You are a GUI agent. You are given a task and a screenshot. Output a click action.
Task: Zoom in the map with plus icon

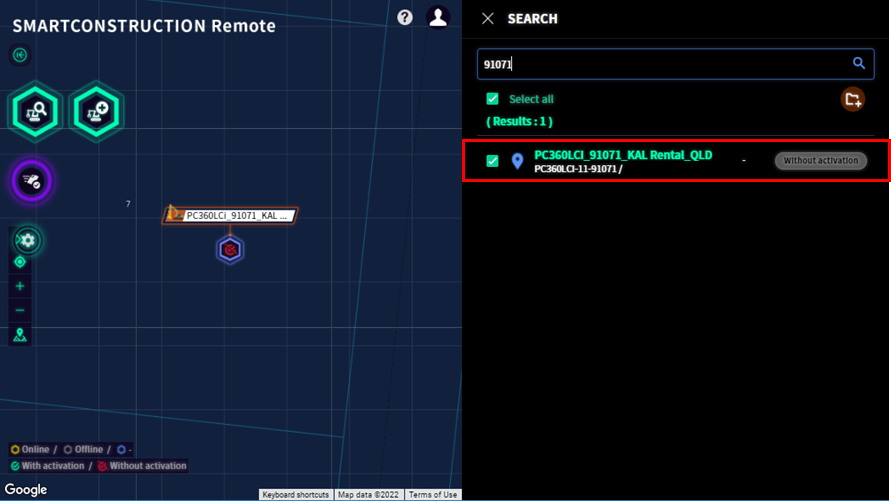pos(20,286)
